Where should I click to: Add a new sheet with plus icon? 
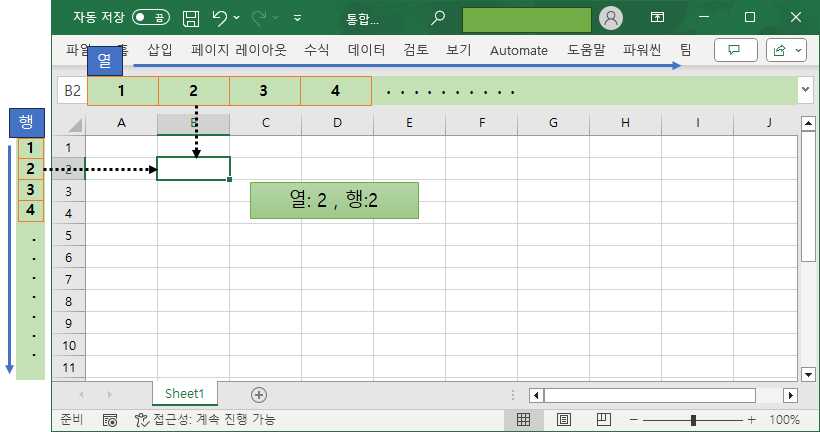(259, 395)
